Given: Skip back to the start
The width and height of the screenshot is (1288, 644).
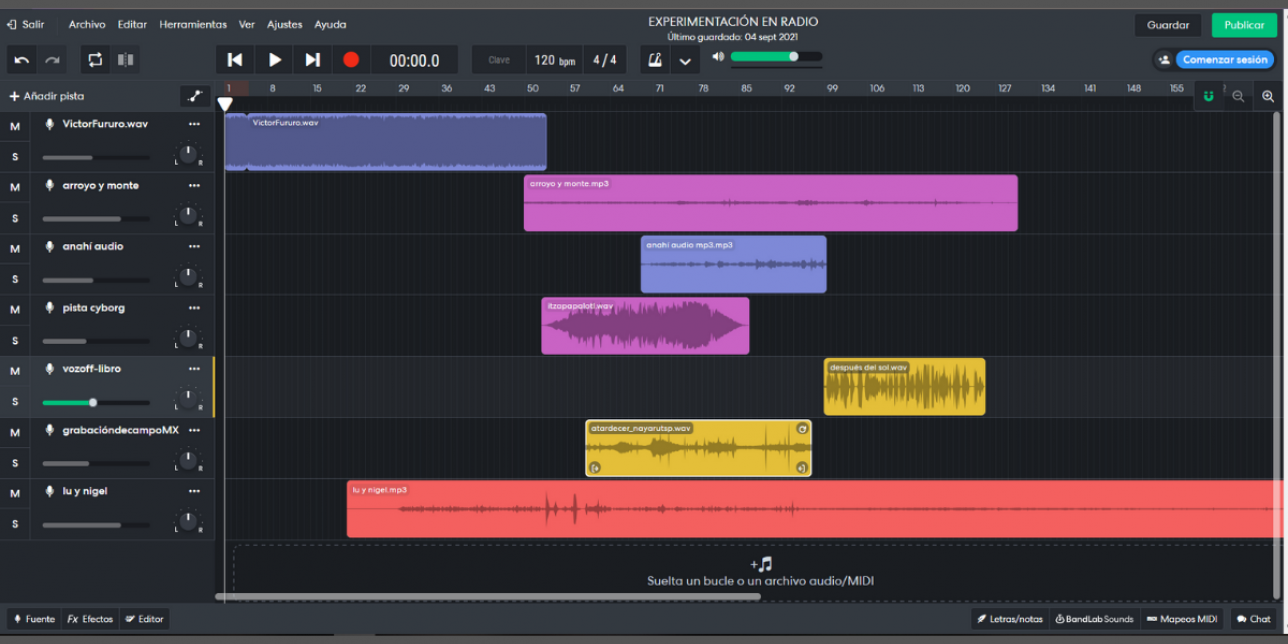Looking at the screenshot, I should [x=235, y=60].
